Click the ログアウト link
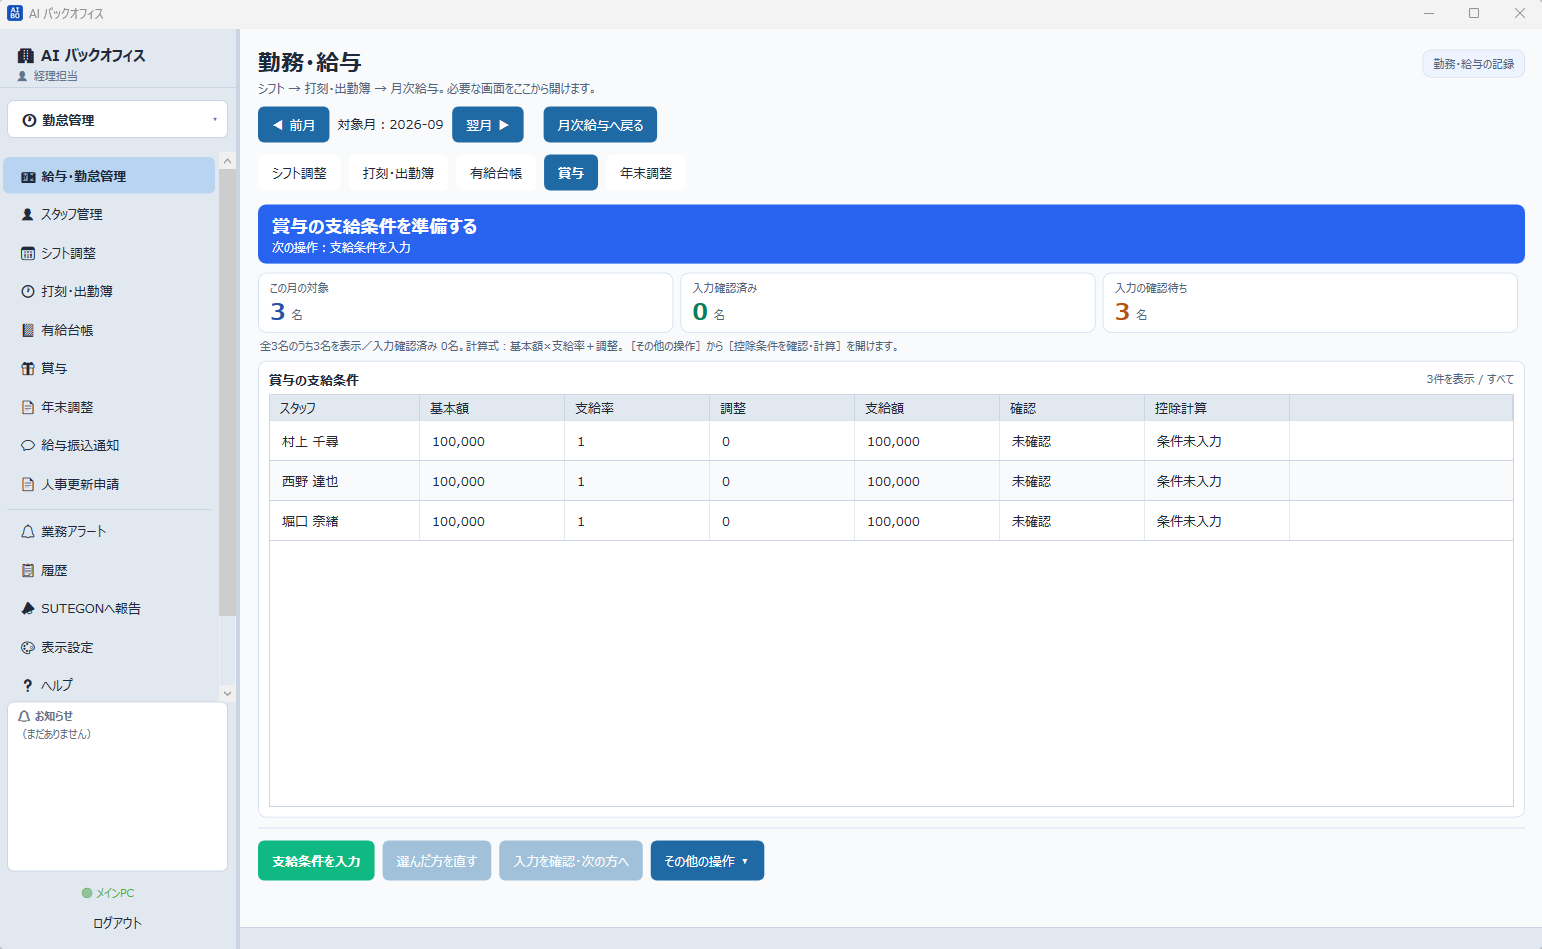This screenshot has width=1542, height=949. (117, 923)
